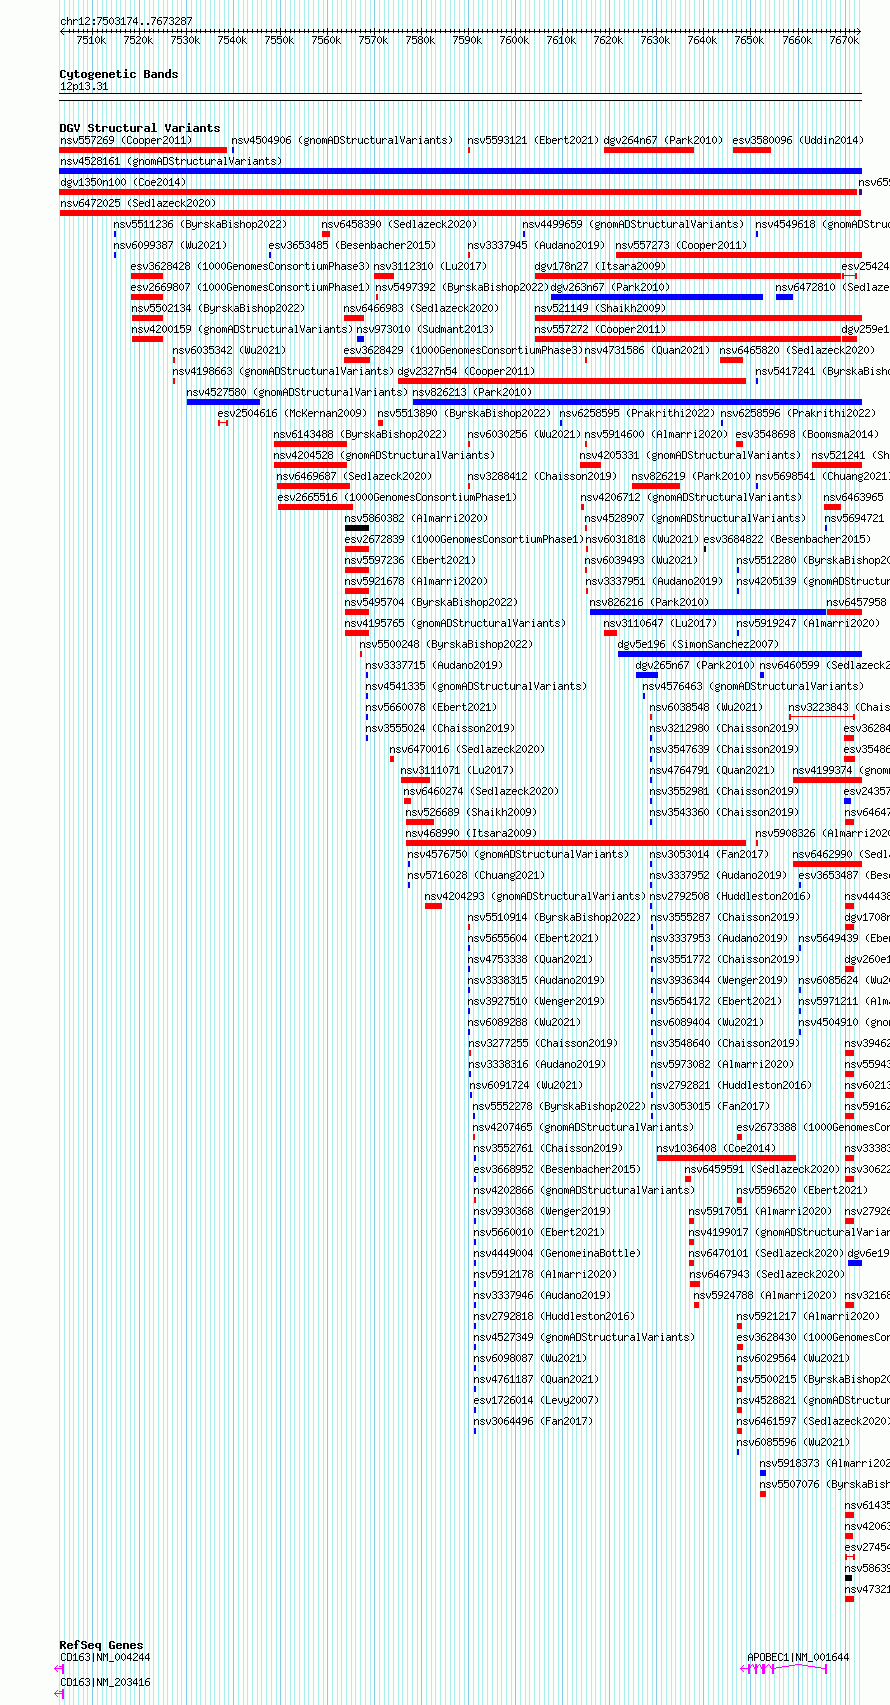
Task: Open variant esv3653485 (Besenbacher2015)
Action: (352, 245)
